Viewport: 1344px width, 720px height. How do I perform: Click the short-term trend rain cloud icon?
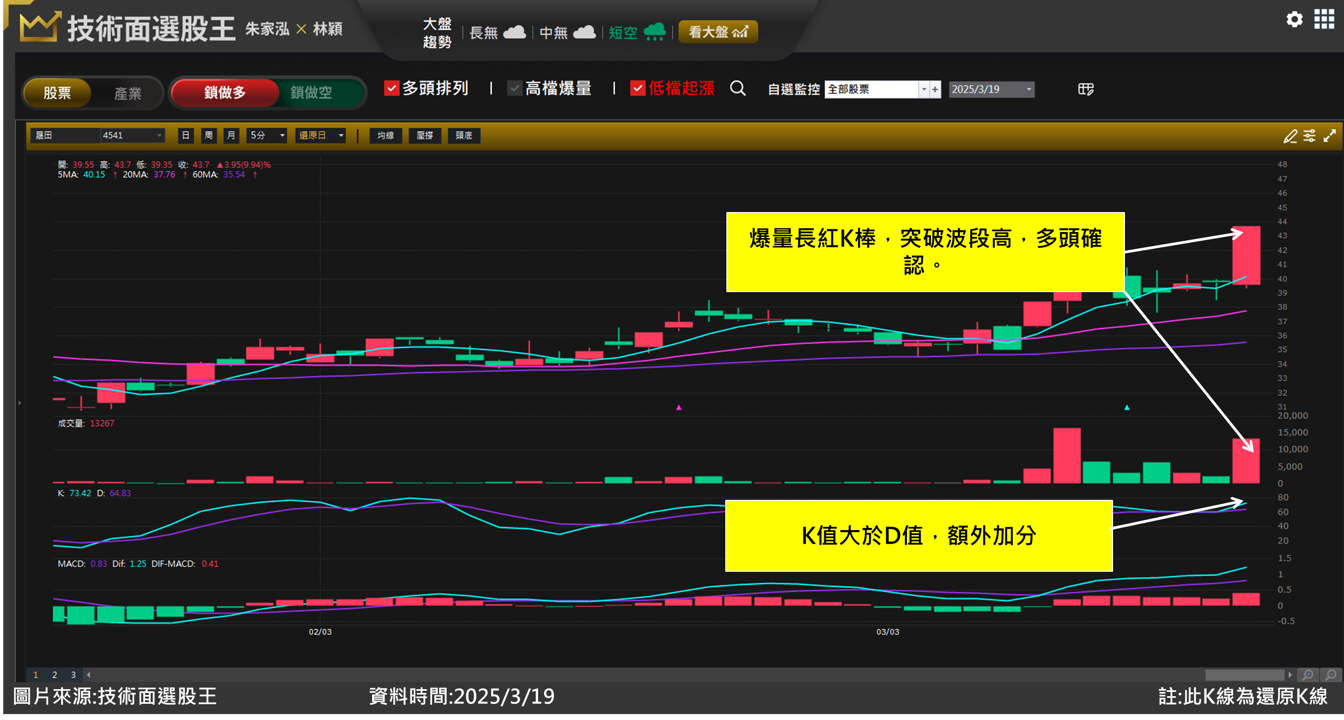coord(655,32)
